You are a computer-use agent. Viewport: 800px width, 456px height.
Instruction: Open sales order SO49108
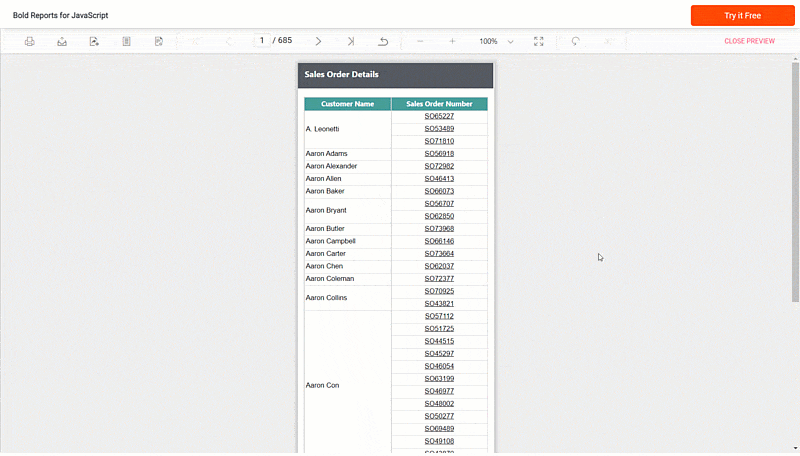439,441
